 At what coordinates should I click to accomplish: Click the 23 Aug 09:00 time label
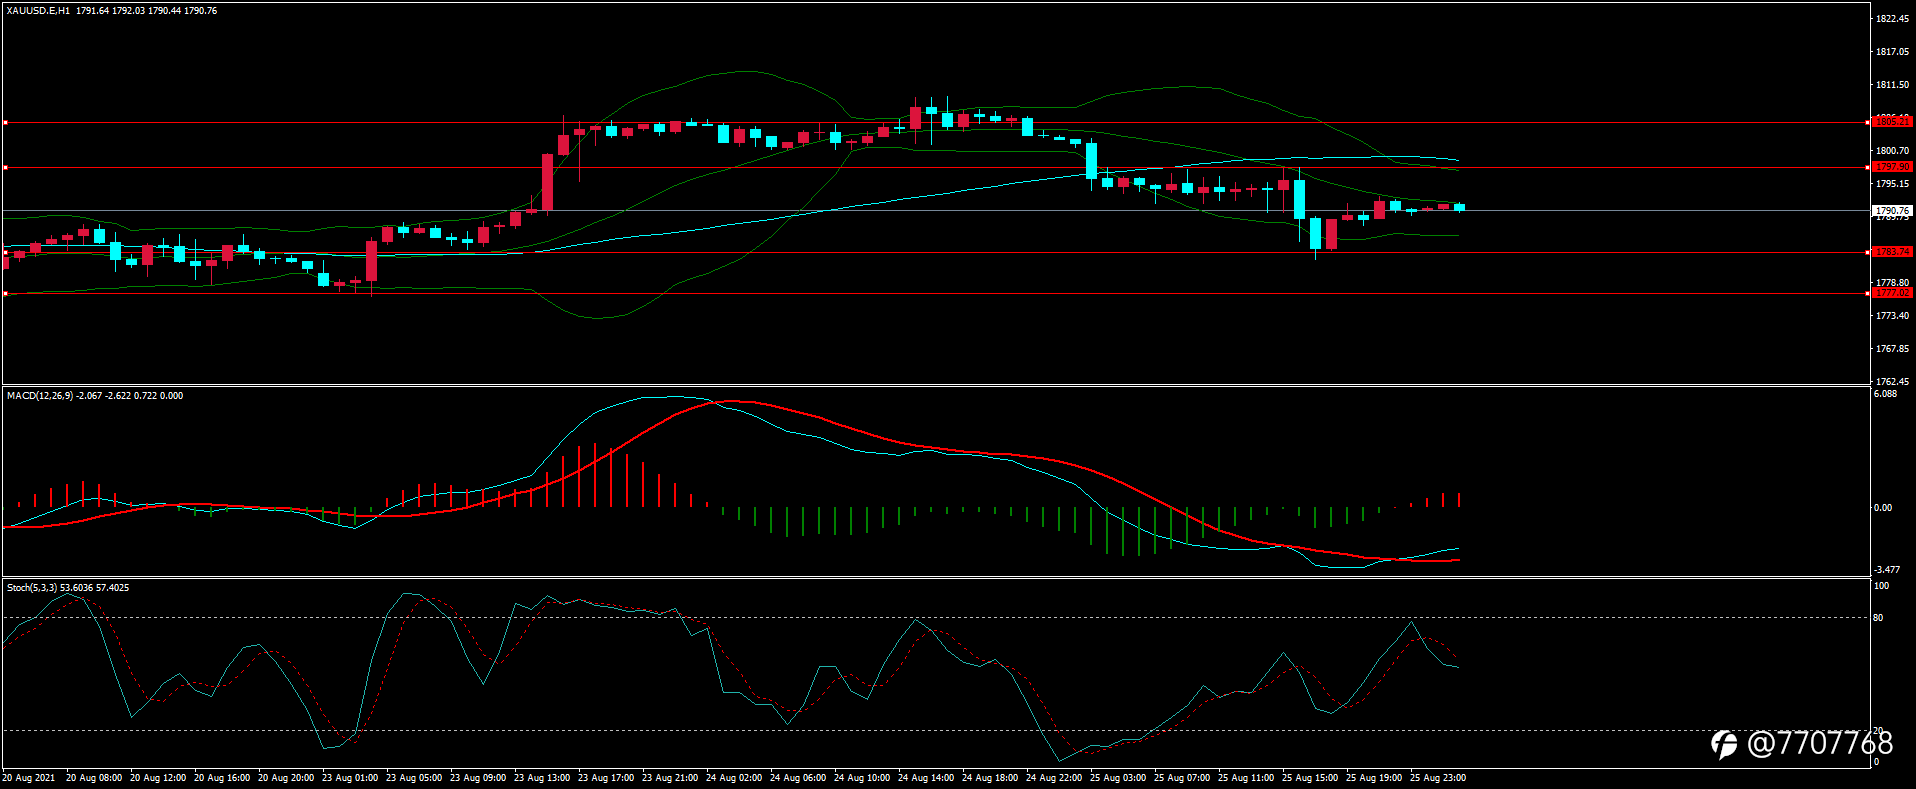[478, 778]
